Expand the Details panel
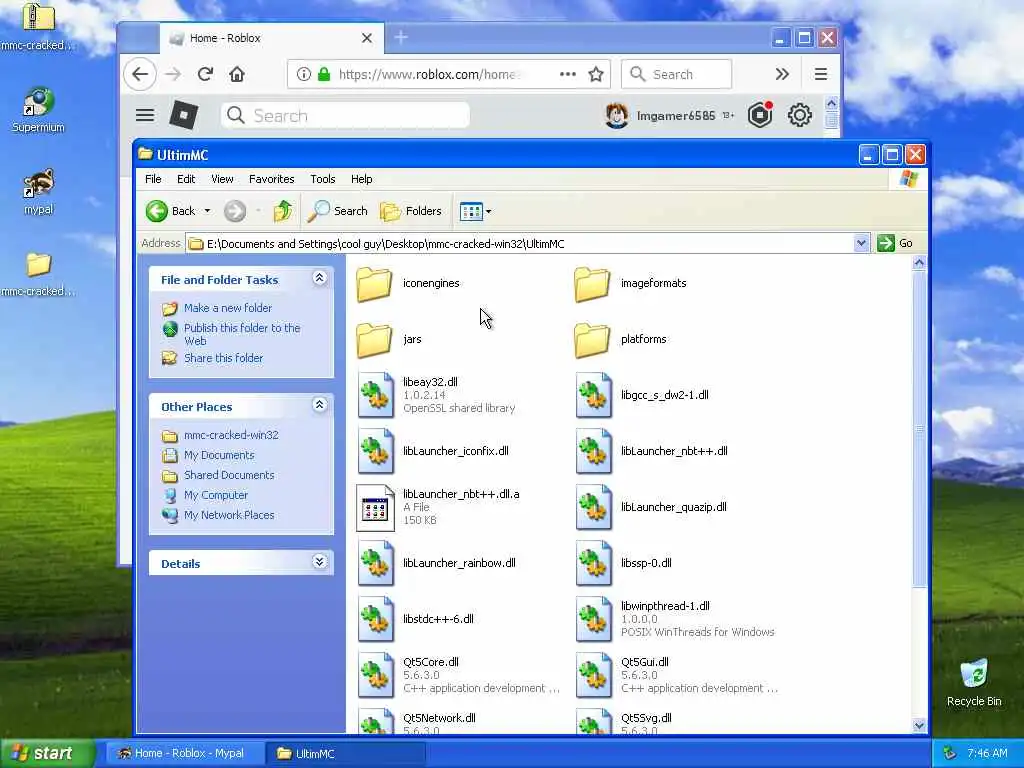Screen dimensions: 1024x768 (x=319, y=562)
